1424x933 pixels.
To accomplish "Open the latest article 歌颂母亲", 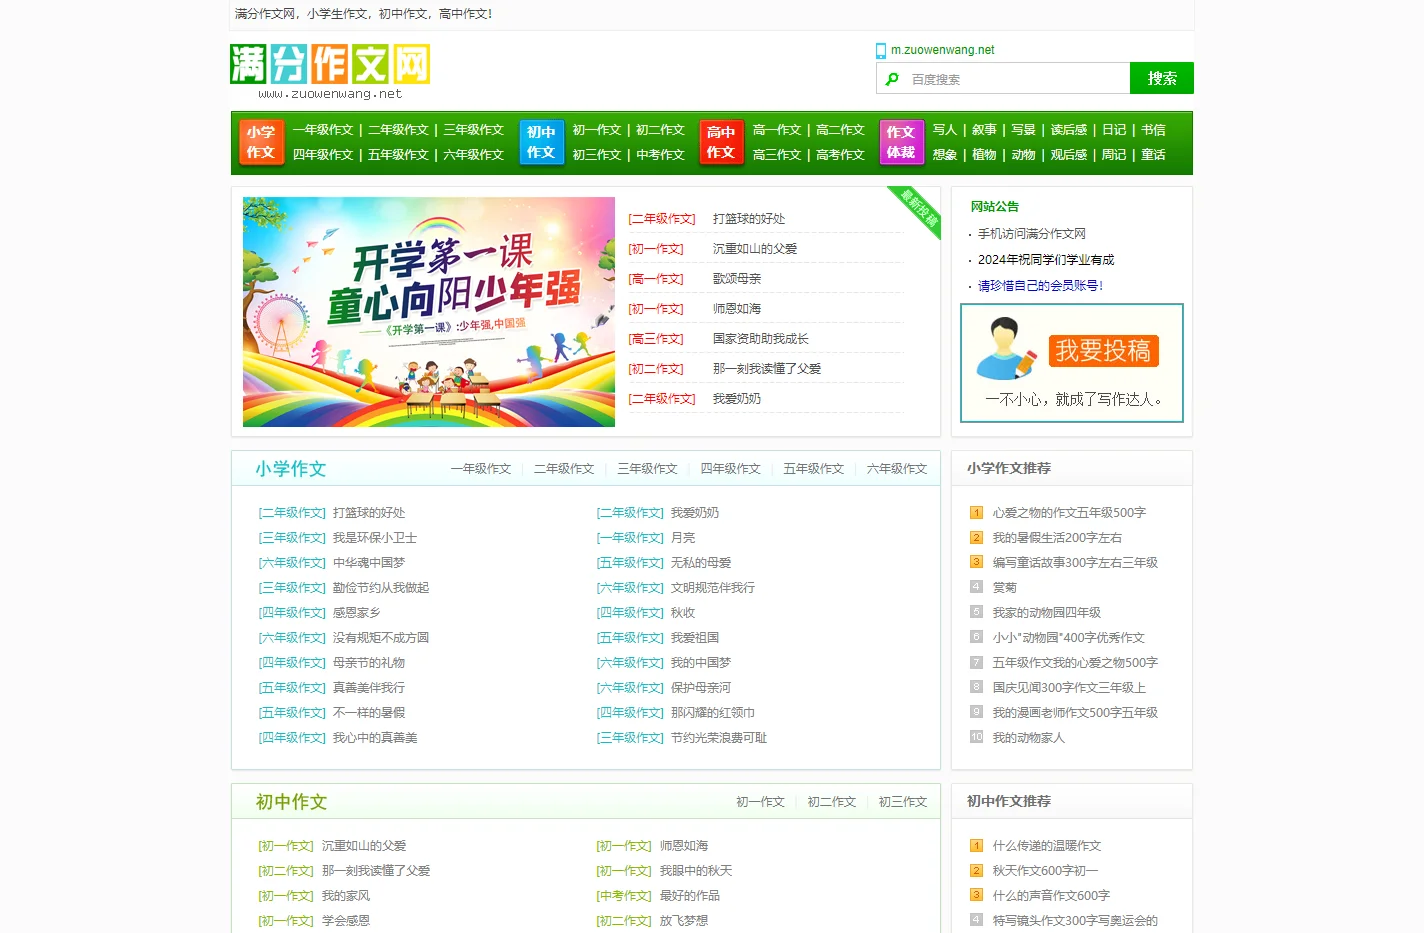I will point(737,279).
